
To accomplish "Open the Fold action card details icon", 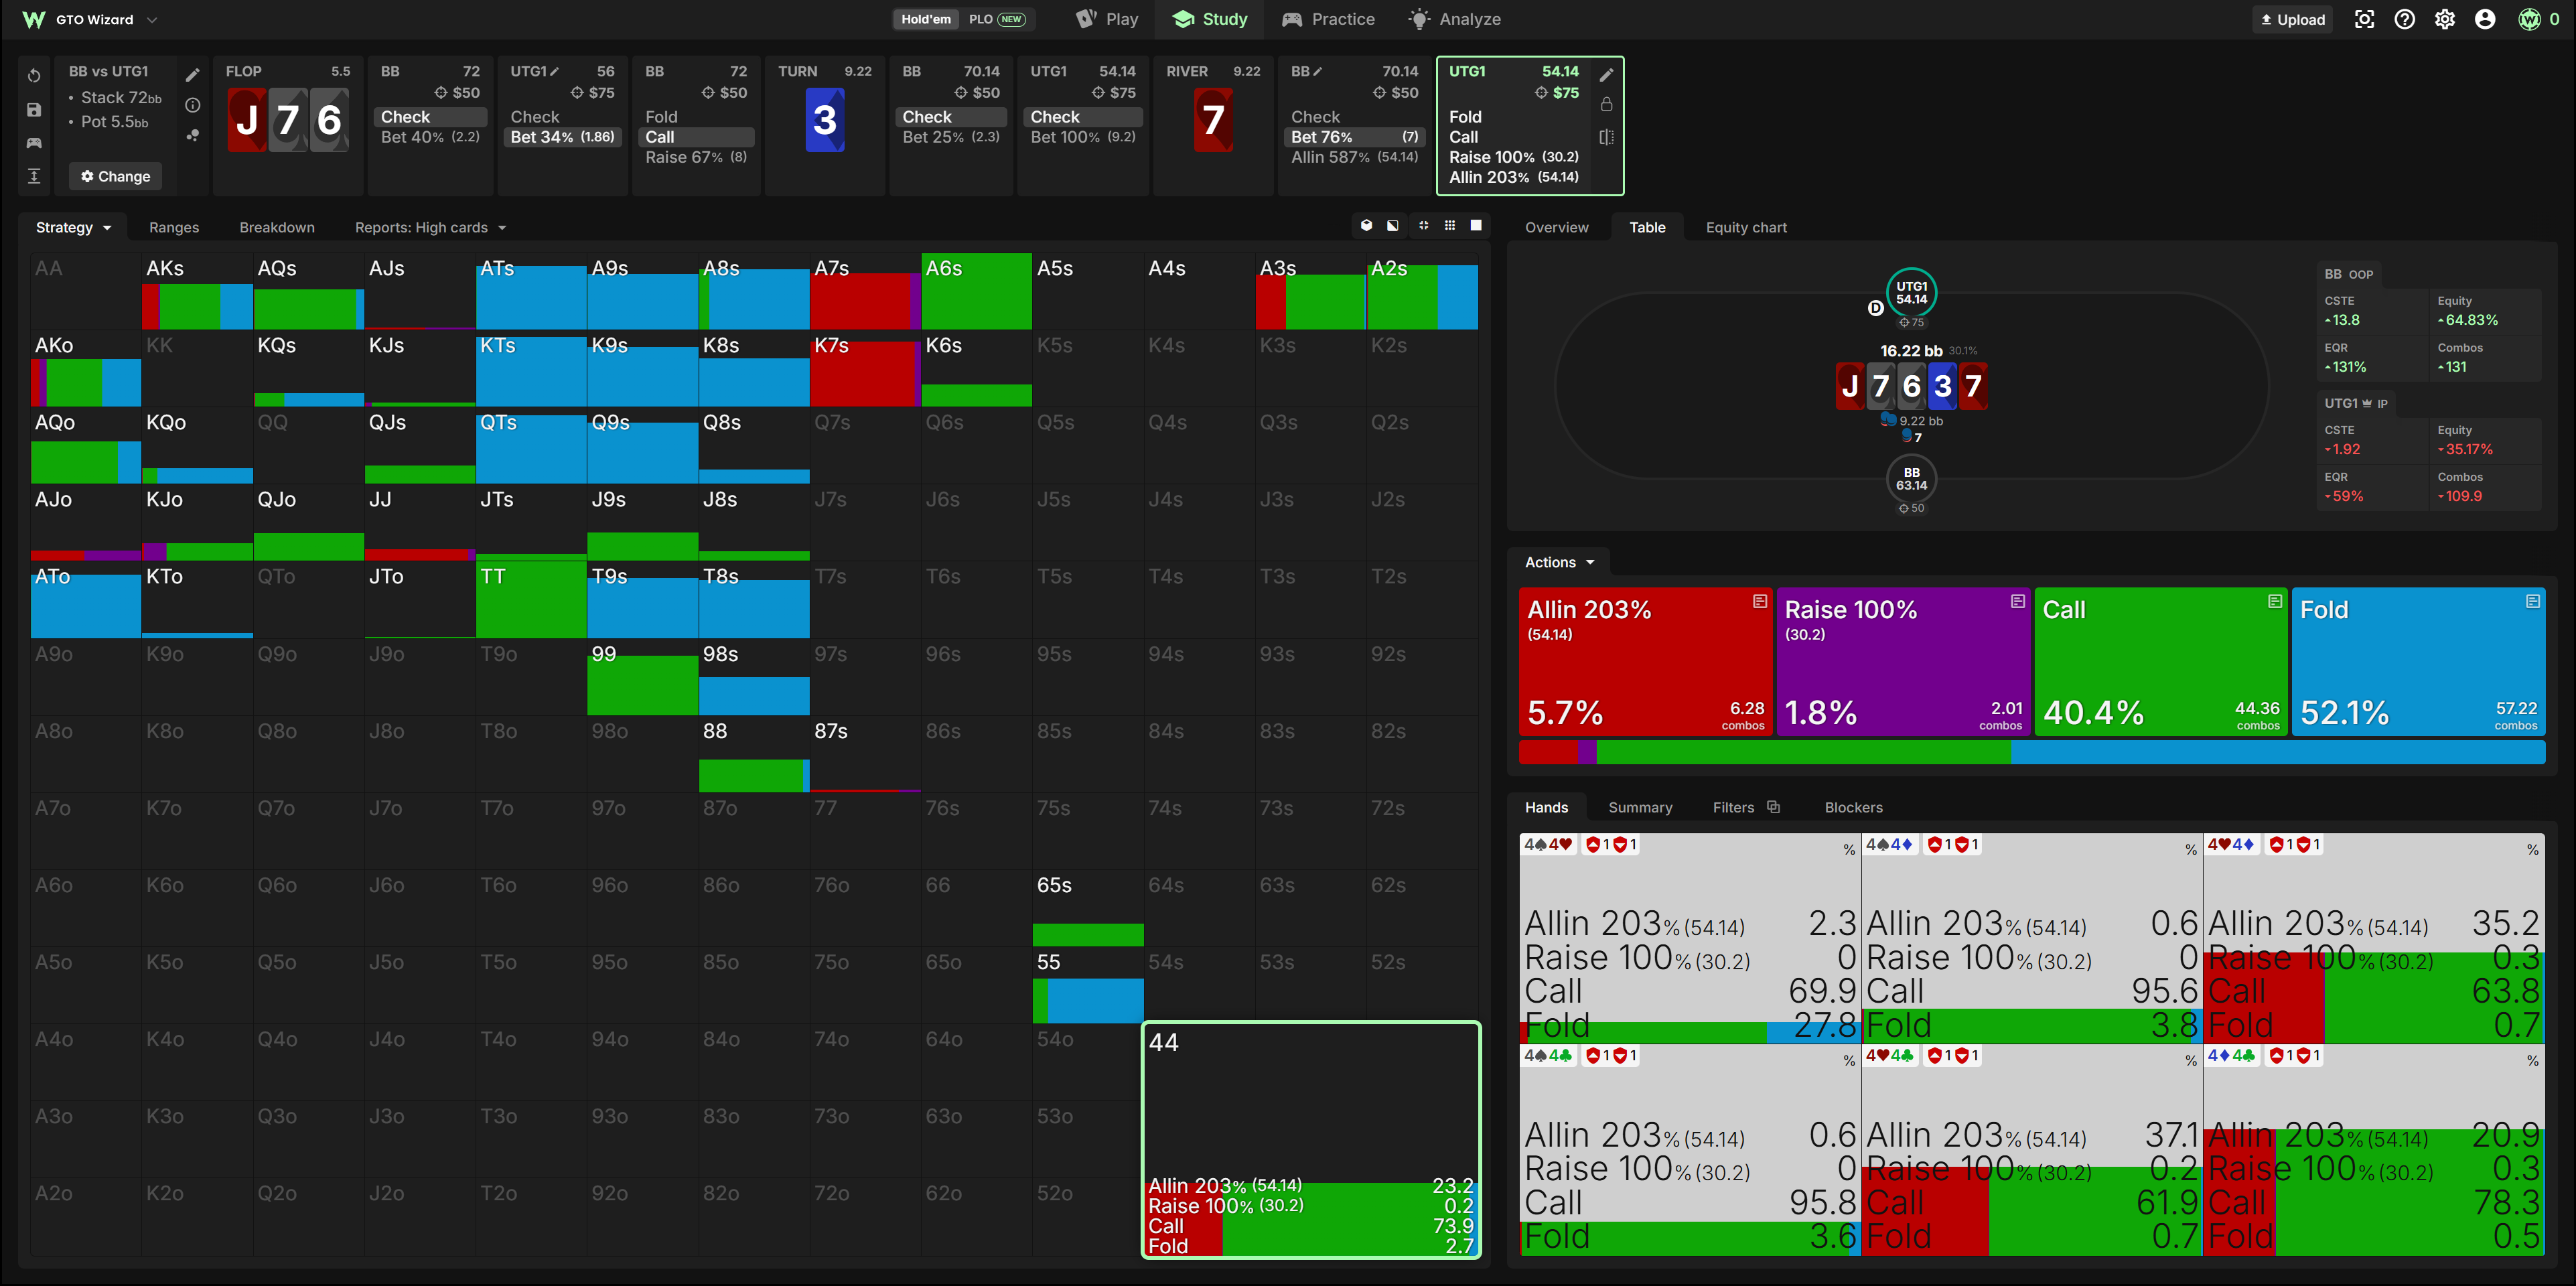I will coord(2532,601).
